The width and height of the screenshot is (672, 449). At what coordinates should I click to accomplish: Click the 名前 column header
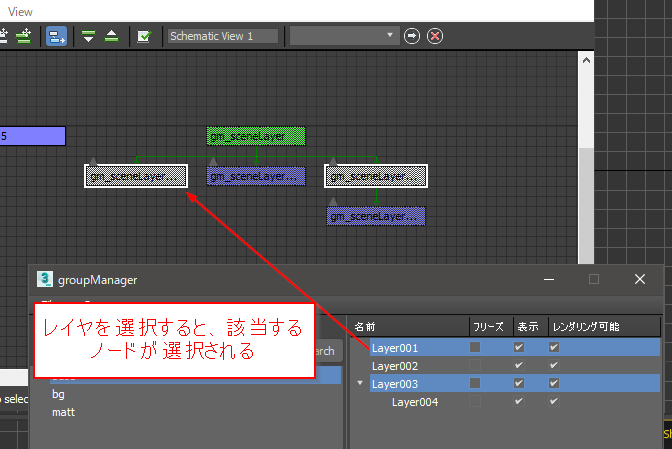click(x=365, y=327)
